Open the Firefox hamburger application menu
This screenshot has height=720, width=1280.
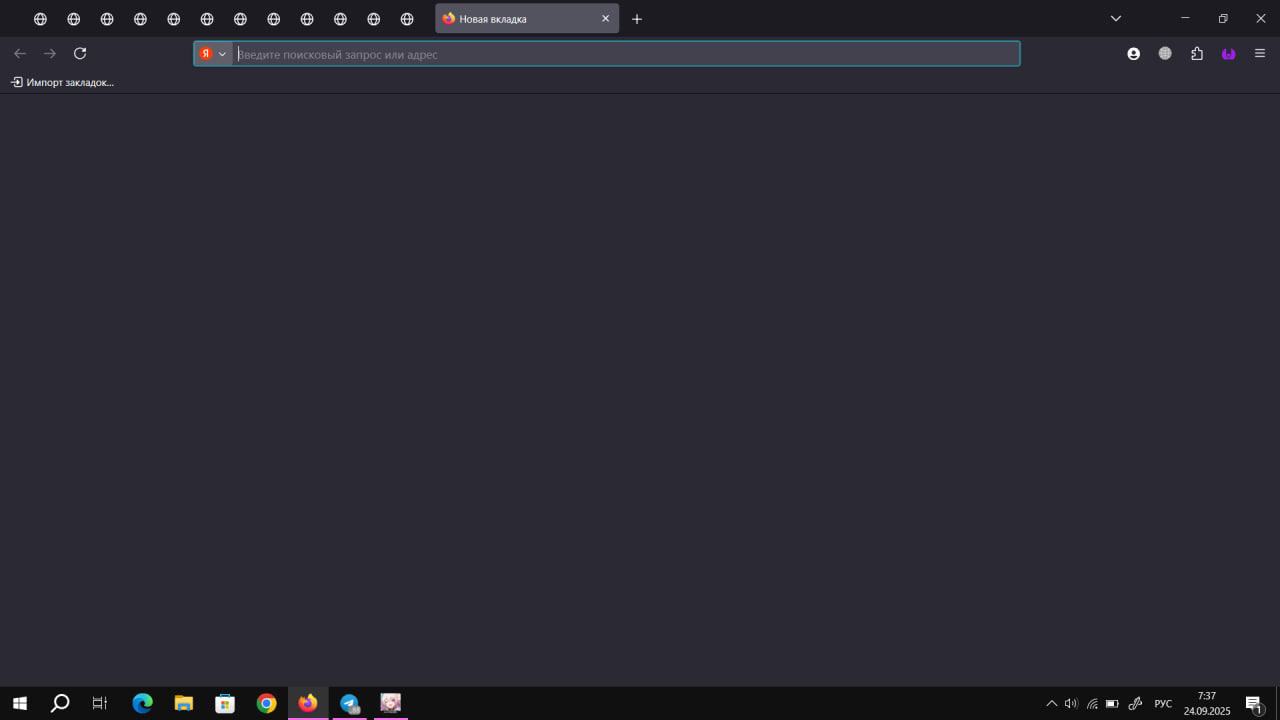[1260, 54]
